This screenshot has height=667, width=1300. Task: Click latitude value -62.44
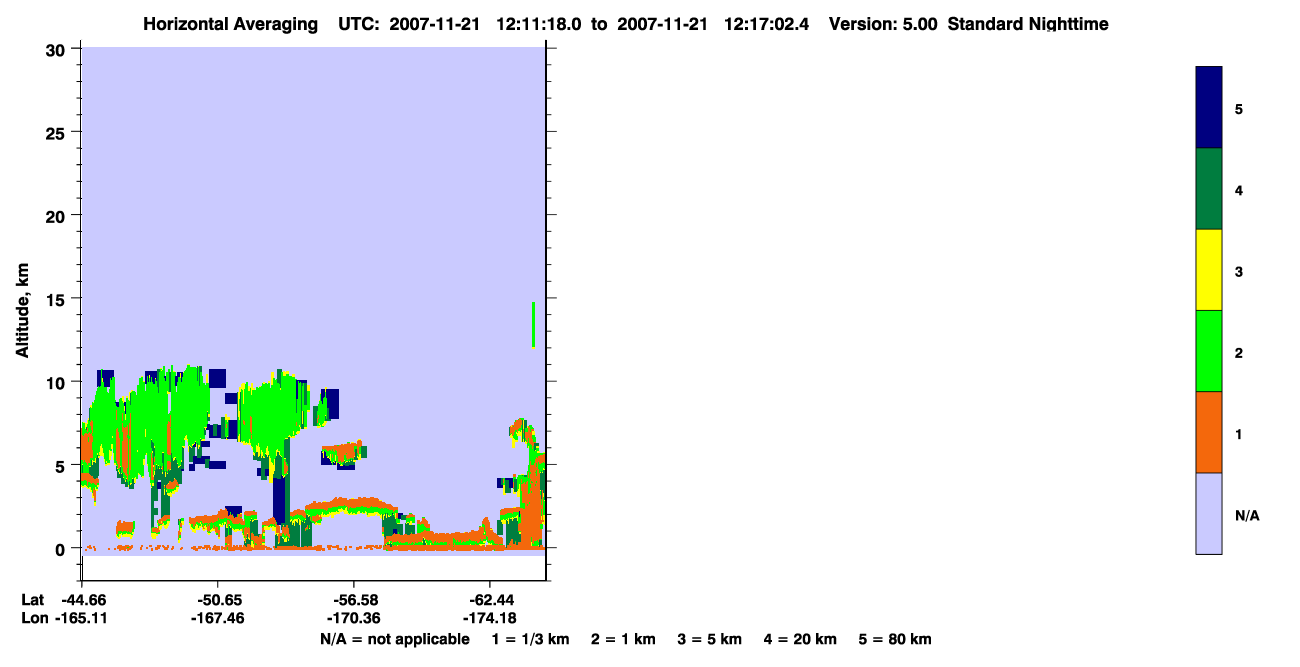[489, 600]
